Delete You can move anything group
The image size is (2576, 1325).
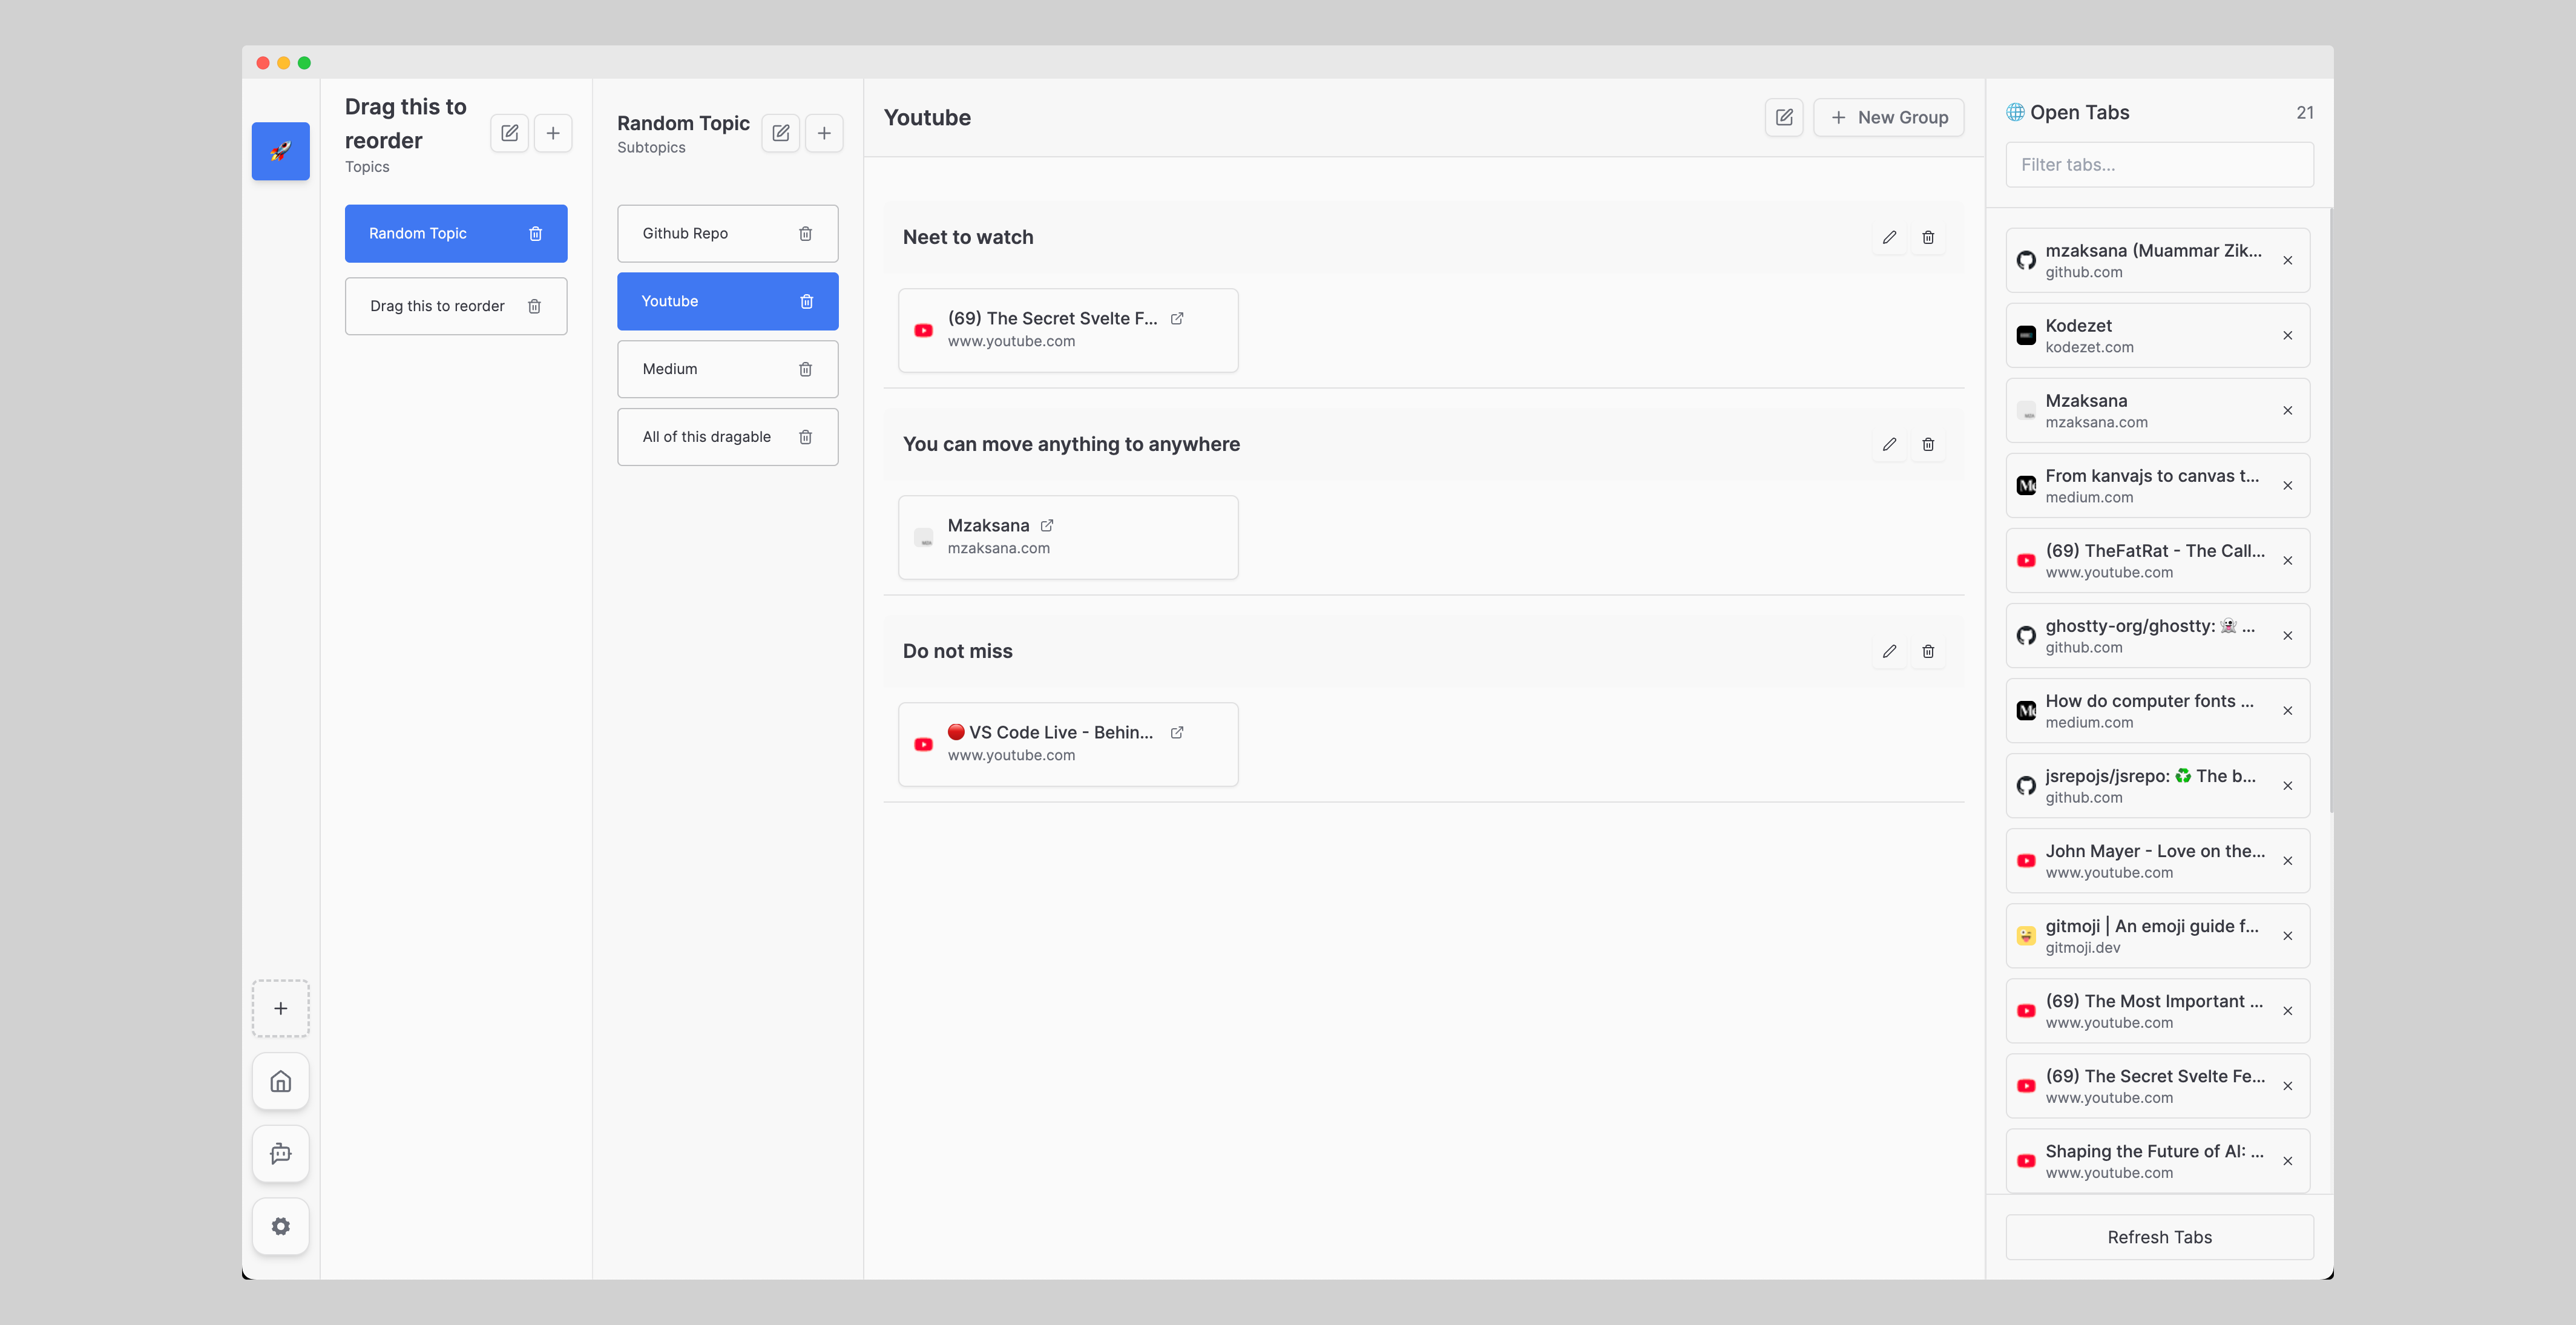[1928, 444]
